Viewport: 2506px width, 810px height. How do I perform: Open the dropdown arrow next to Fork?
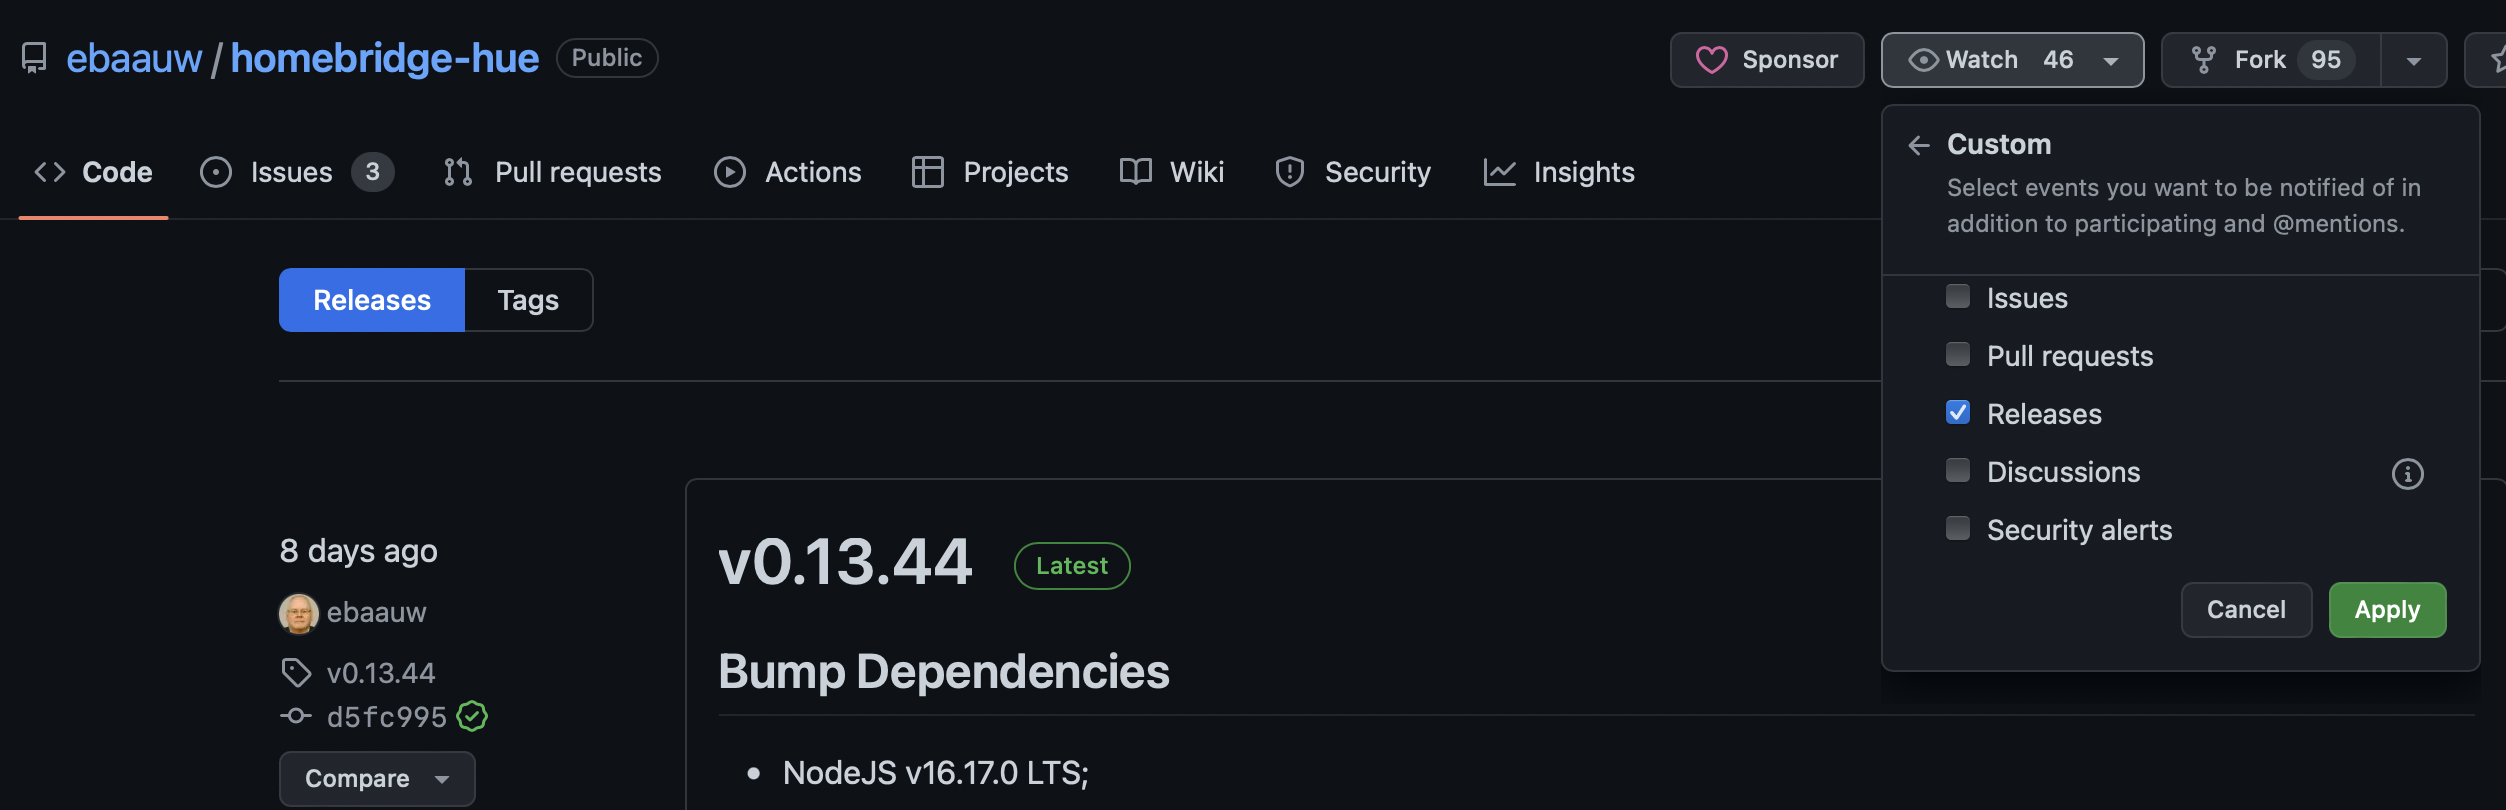pos(2413,60)
